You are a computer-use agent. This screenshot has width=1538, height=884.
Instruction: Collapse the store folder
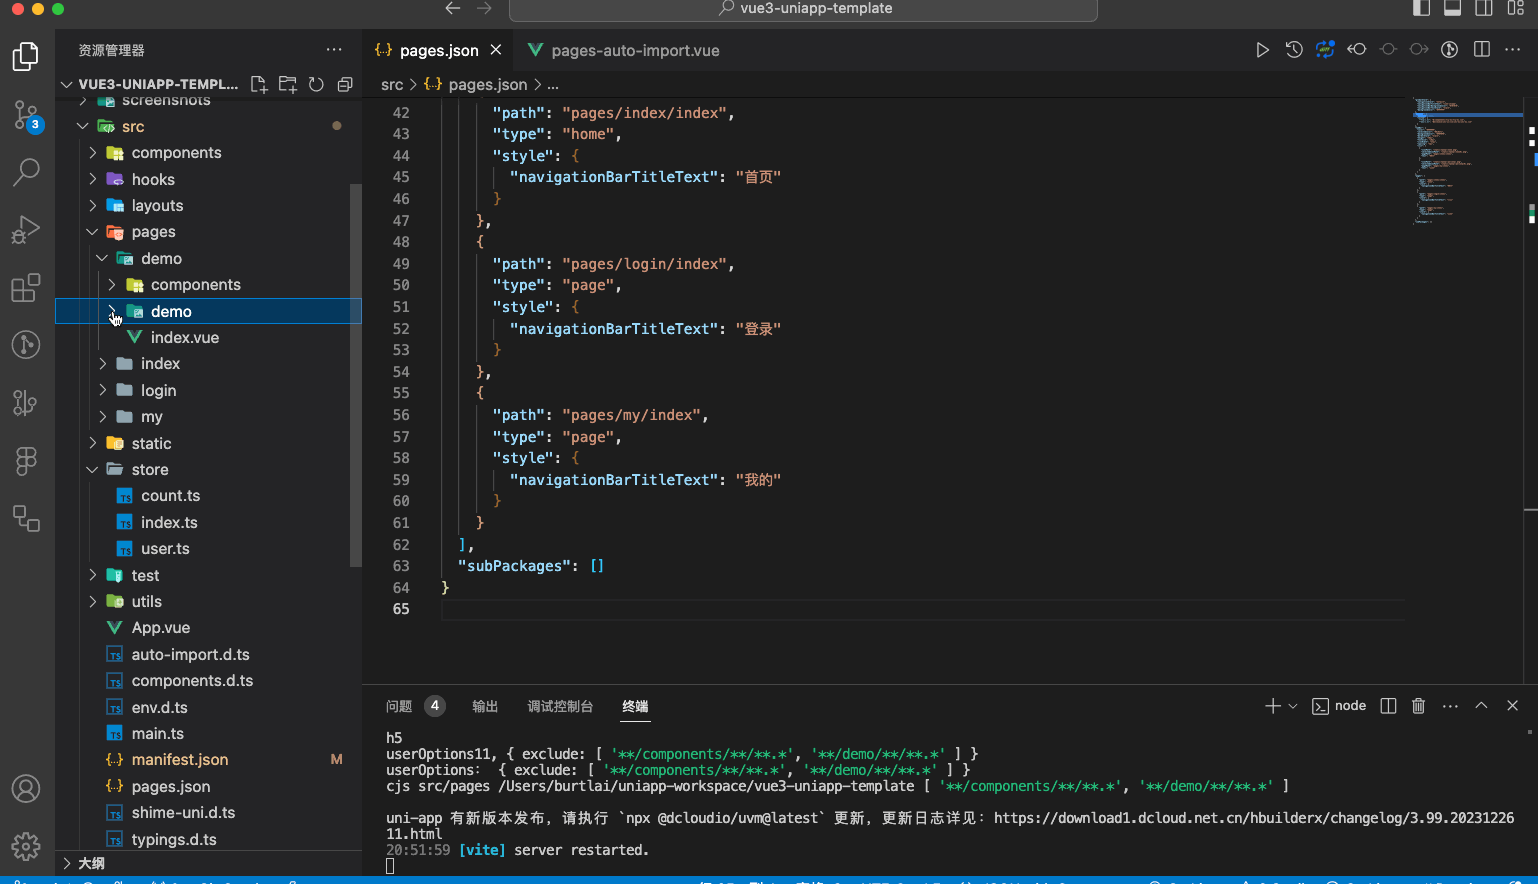click(149, 470)
